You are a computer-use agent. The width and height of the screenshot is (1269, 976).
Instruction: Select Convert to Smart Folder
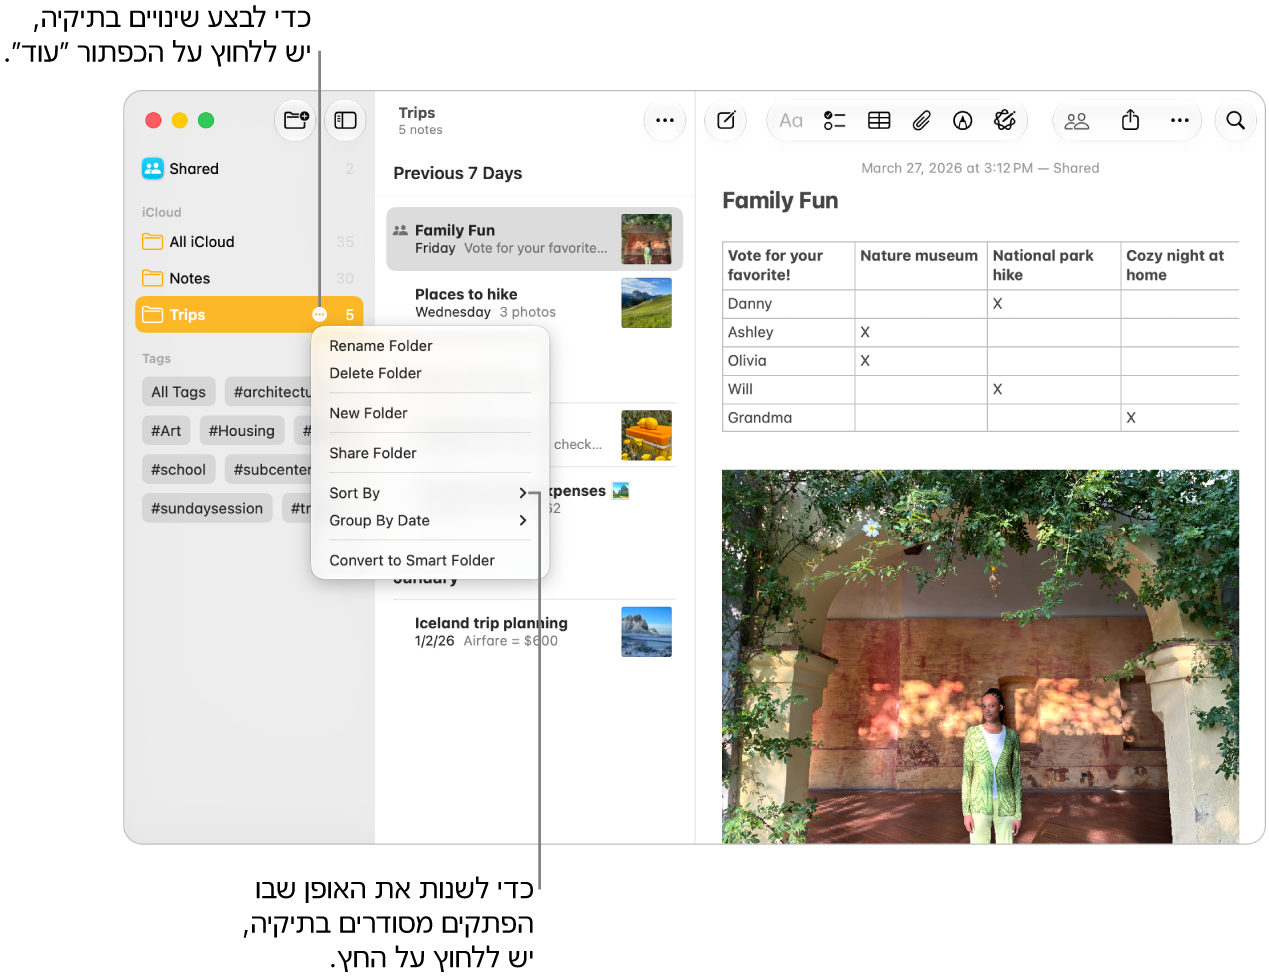coord(412,561)
